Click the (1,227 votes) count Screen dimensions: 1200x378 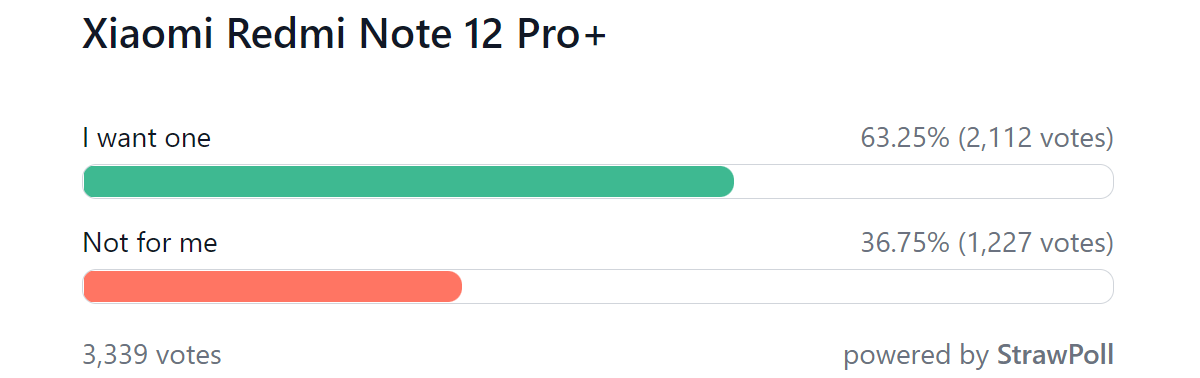[x=1036, y=243]
